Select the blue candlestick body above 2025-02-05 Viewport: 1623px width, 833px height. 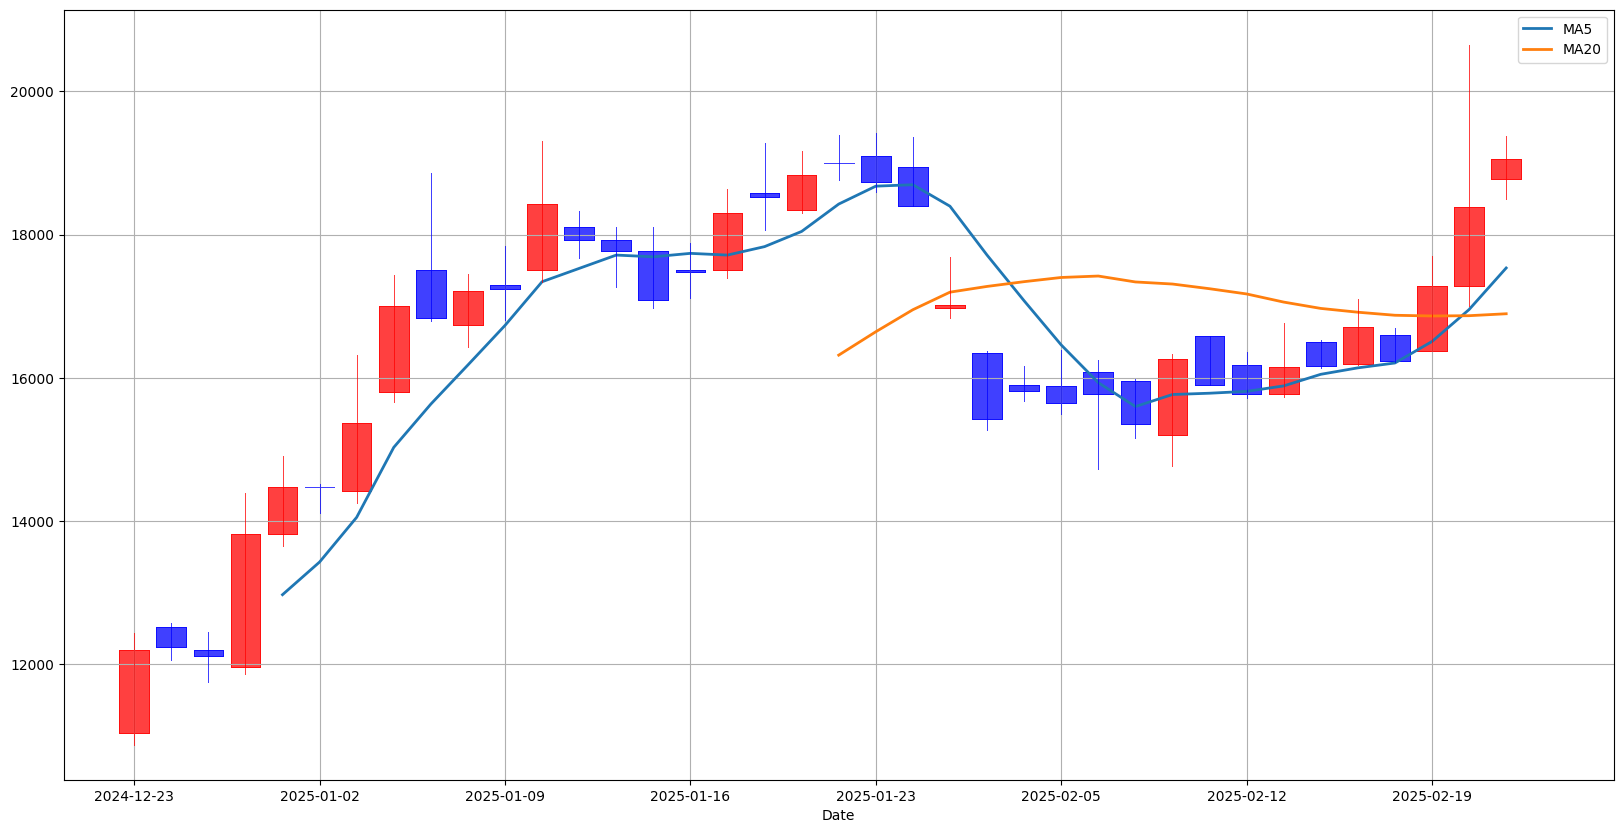pos(1061,395)
